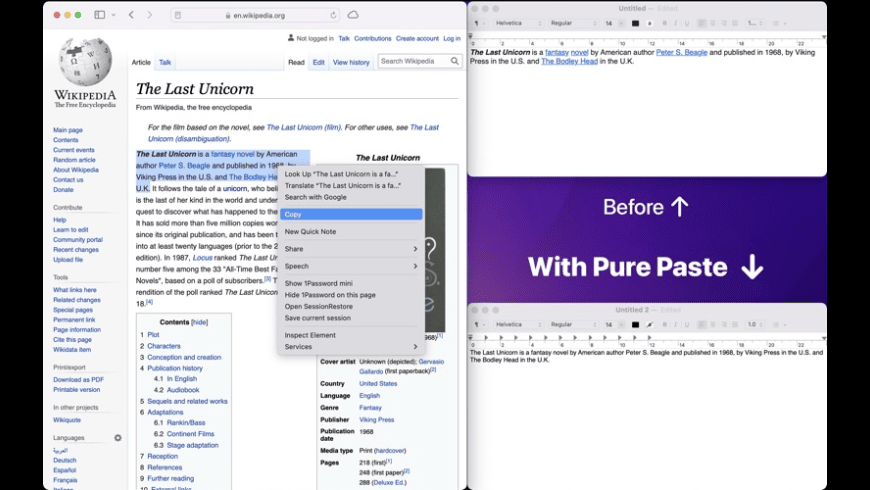Open Regular typeface dropdown in the Untitled window
The width and height of the screenshot is (870, 490).
click(x=573, y=23)
